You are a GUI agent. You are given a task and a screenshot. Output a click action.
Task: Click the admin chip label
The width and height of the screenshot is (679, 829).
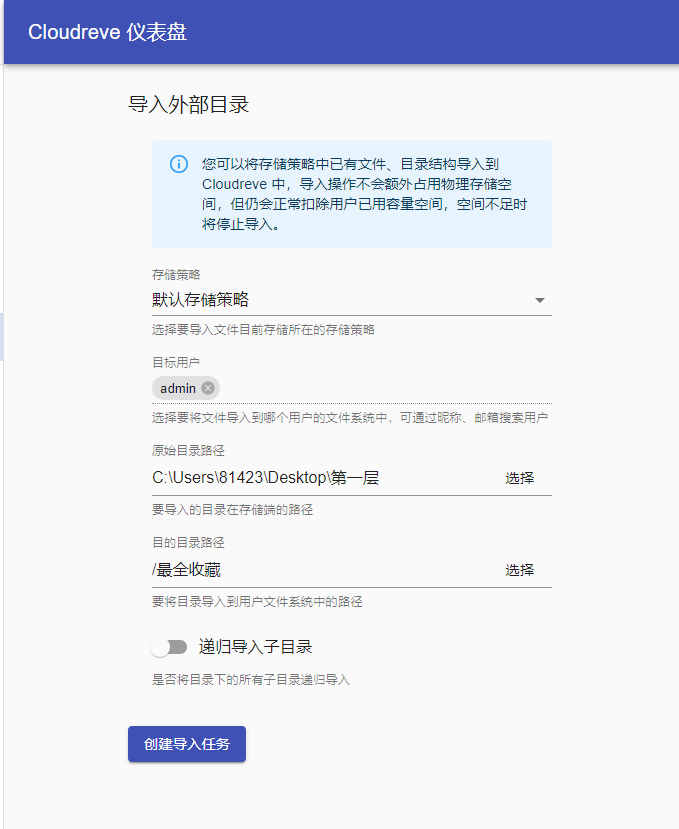click(x=178, y=389)
